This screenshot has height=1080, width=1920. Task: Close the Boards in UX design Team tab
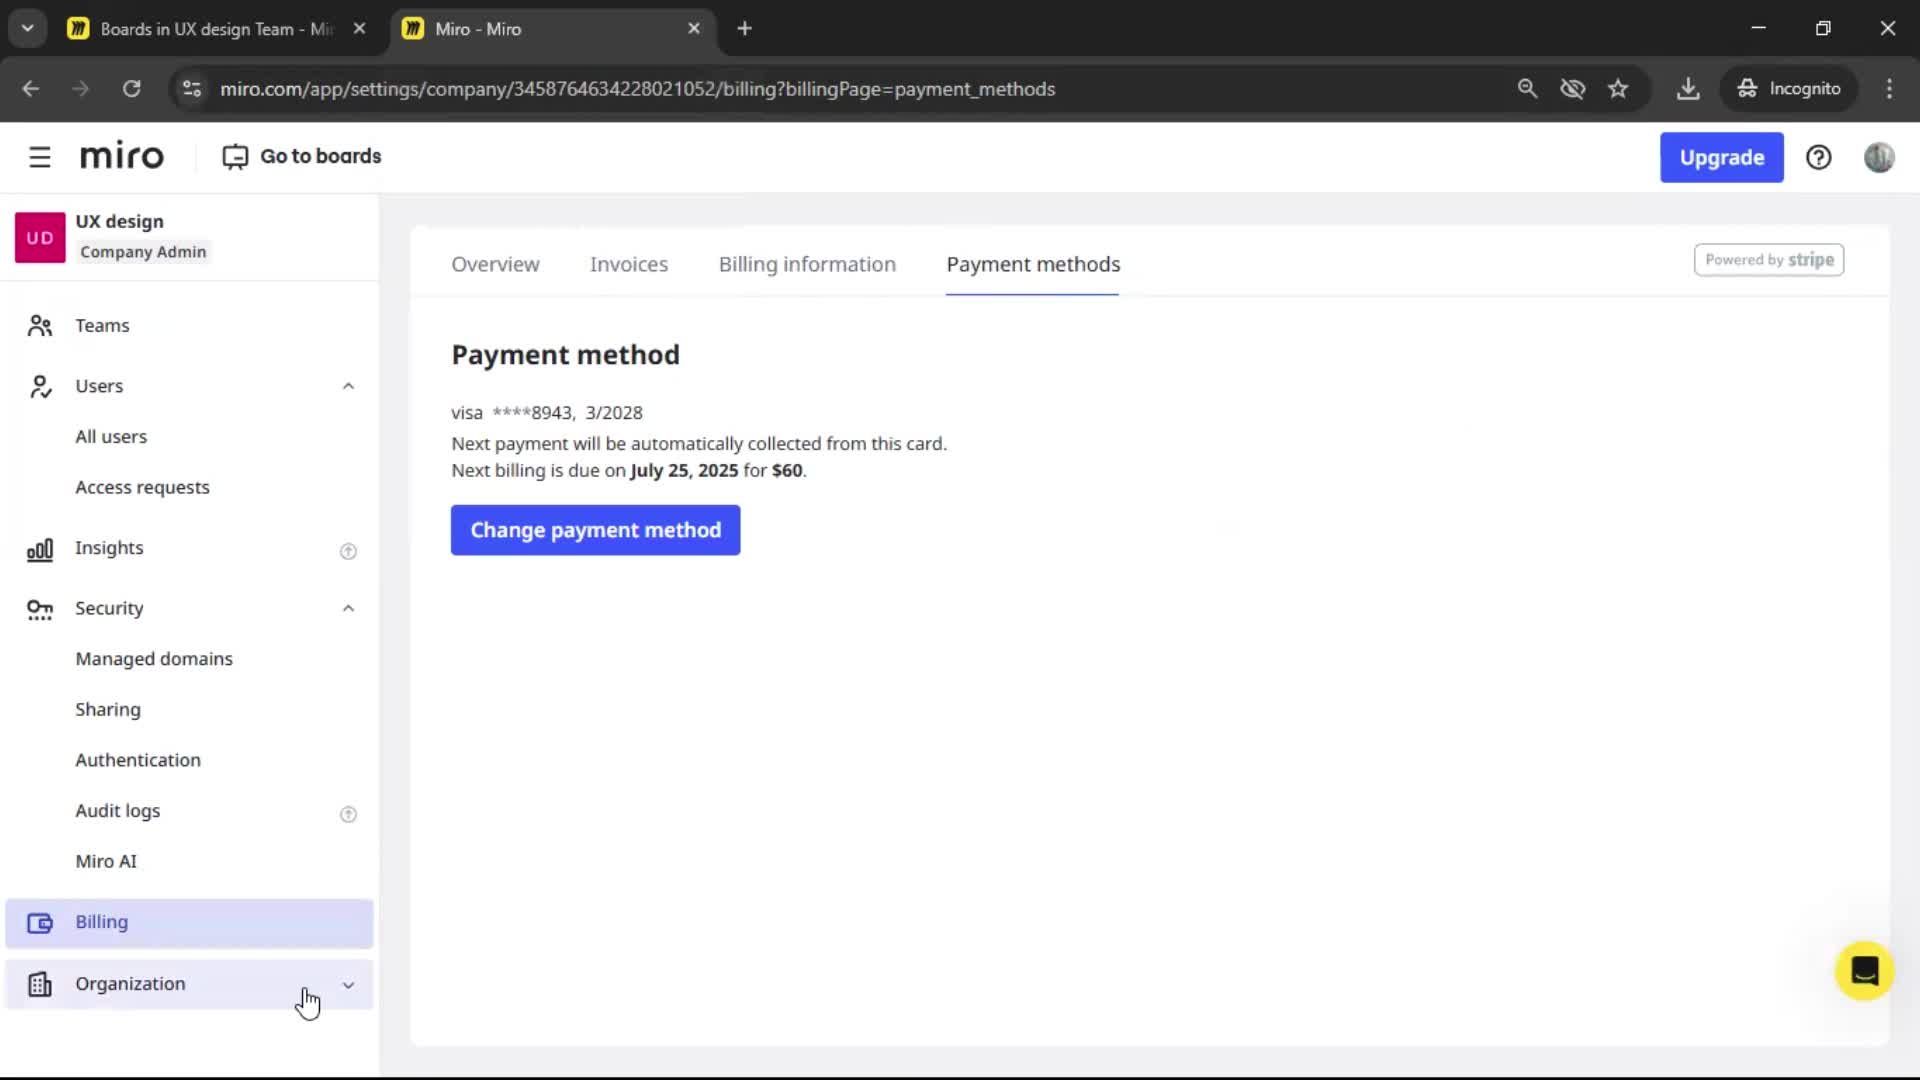coord(359,29)
